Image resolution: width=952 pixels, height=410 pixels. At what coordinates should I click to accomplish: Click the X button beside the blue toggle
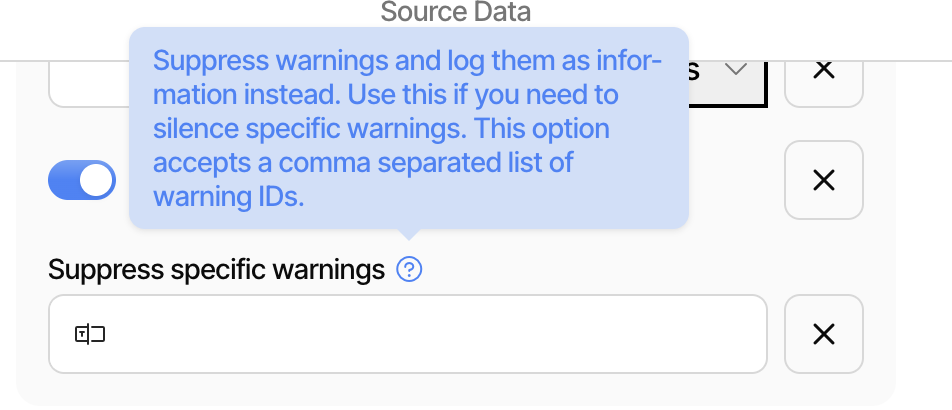pyautogui.click(x=823, y=180)
